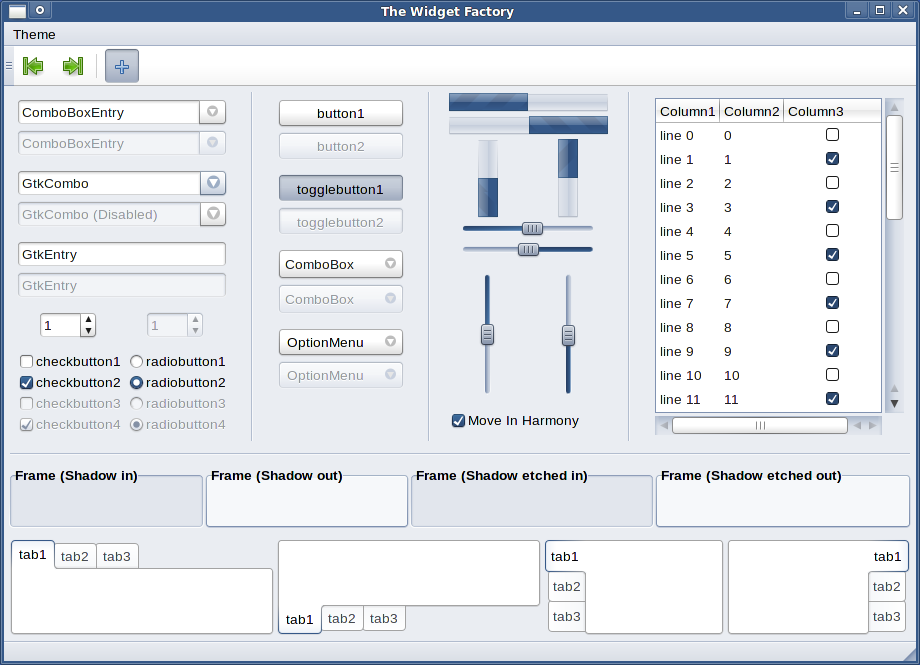Toggle togglebutton1 off
This screenshot has height=665, width=920.
pos(340,188)
